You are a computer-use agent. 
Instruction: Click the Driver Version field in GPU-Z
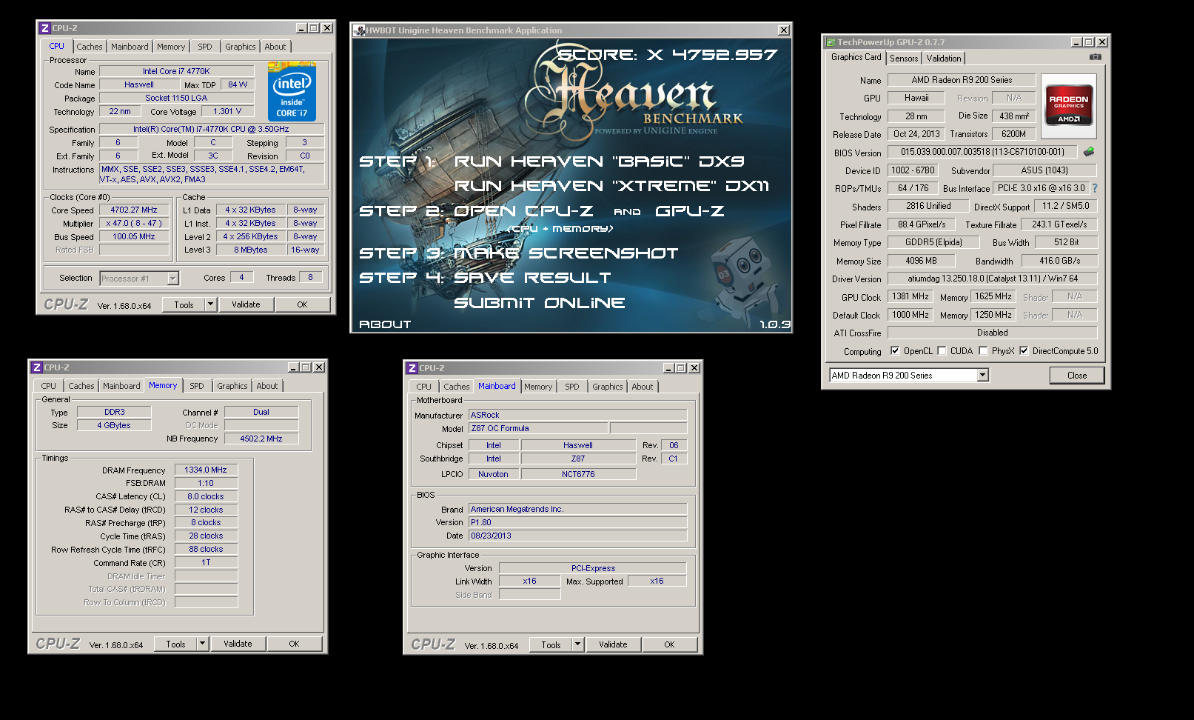[x=992, y=279]
